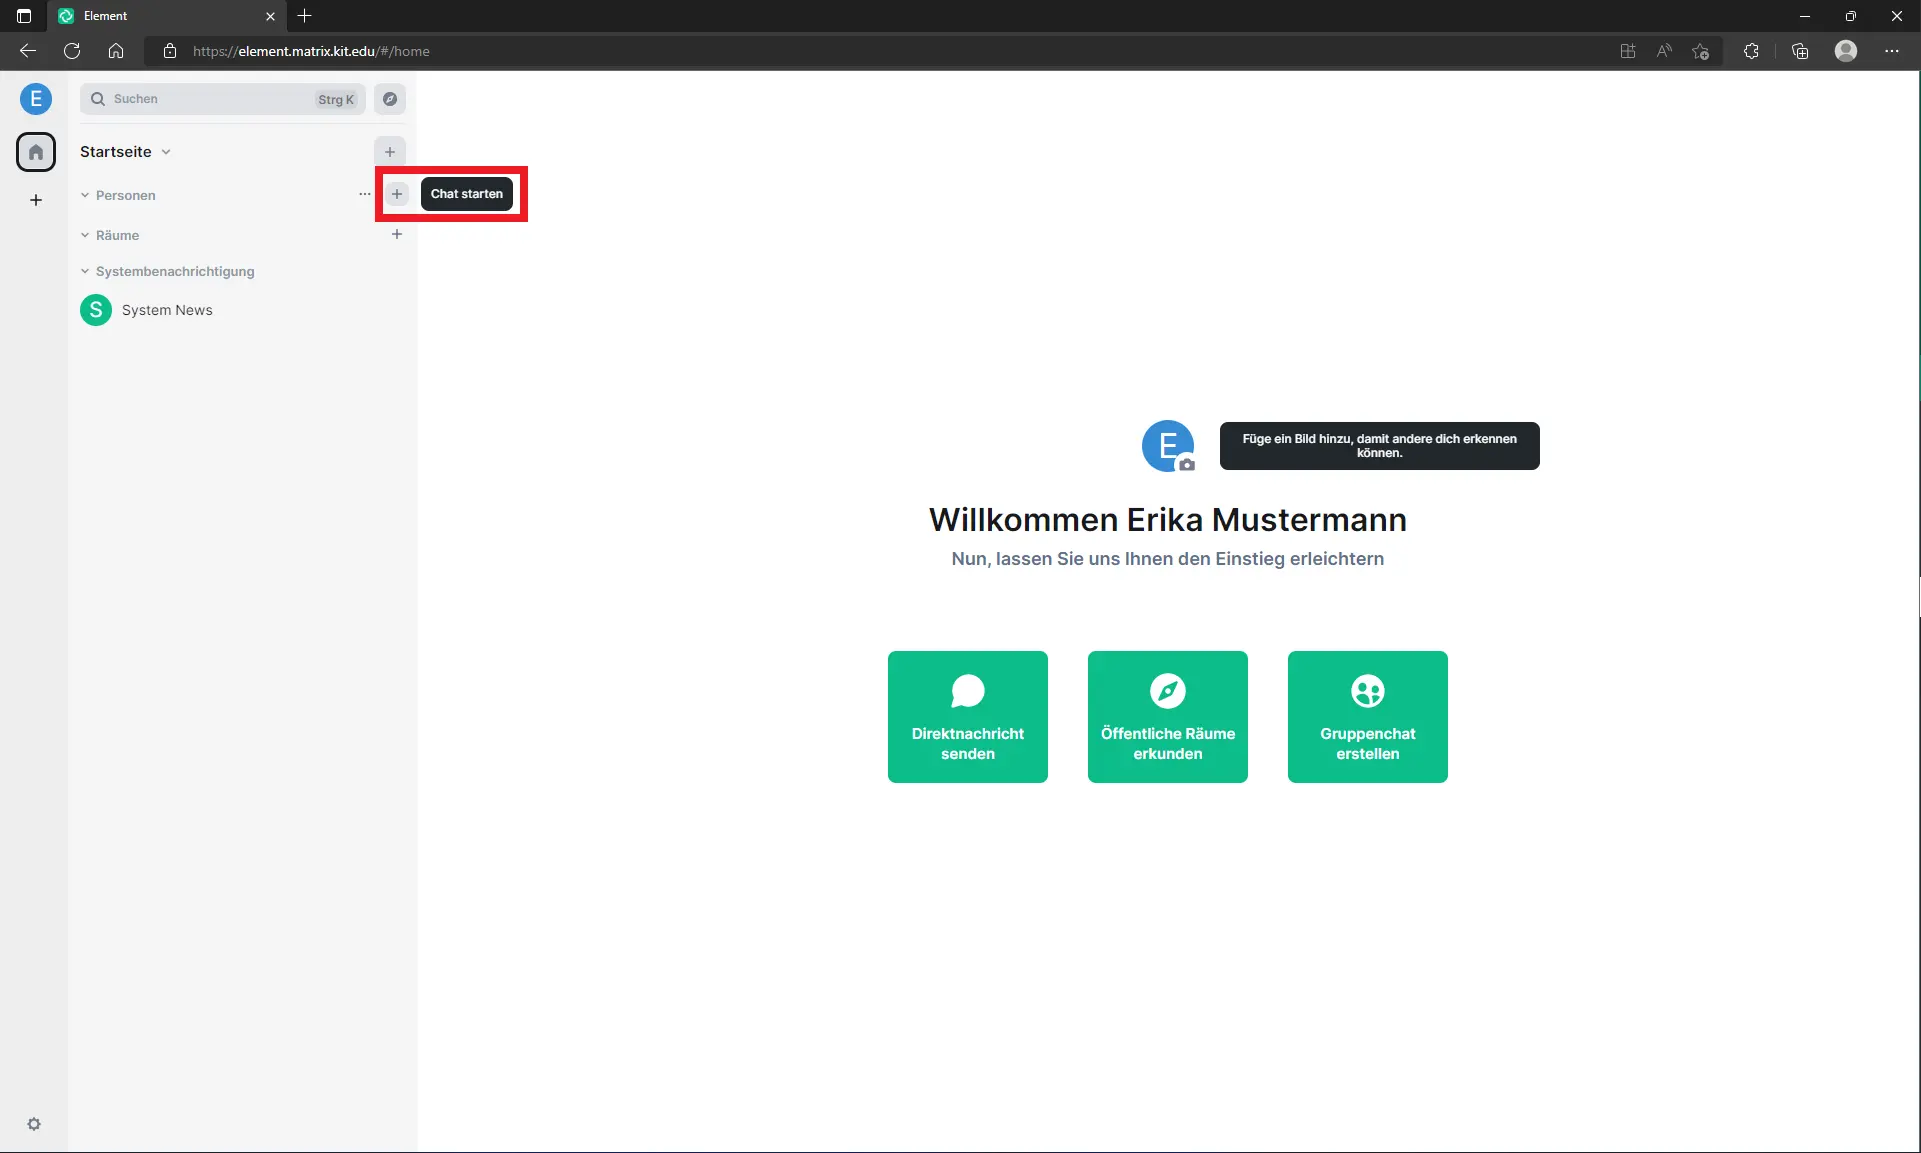Select the Home space icon in sidebar
The width and height of the screenshot is (1921, 1153).
click(x=36, y=152)
